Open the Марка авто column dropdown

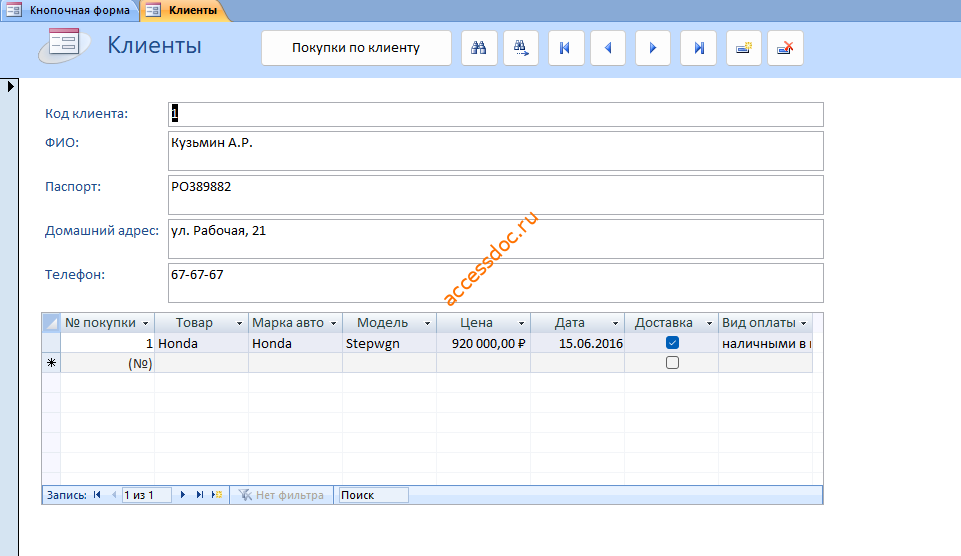[333, 323]
